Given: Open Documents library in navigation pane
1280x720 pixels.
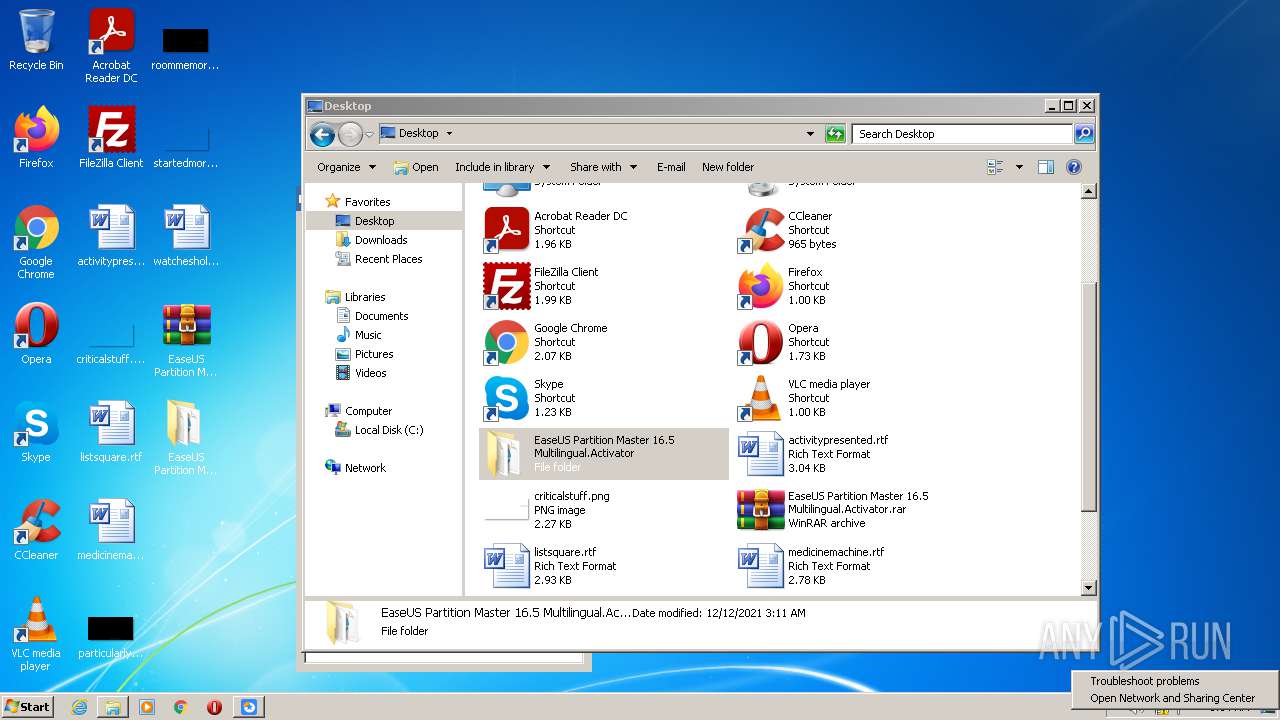Looking at the screenshot, I should 381,316.
